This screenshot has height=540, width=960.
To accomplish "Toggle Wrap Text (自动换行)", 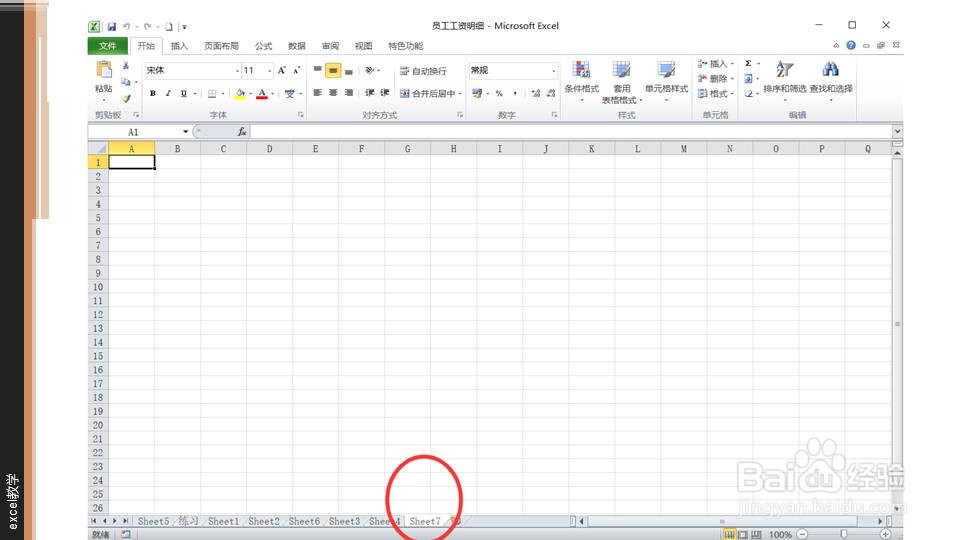I will pos(423,71).
